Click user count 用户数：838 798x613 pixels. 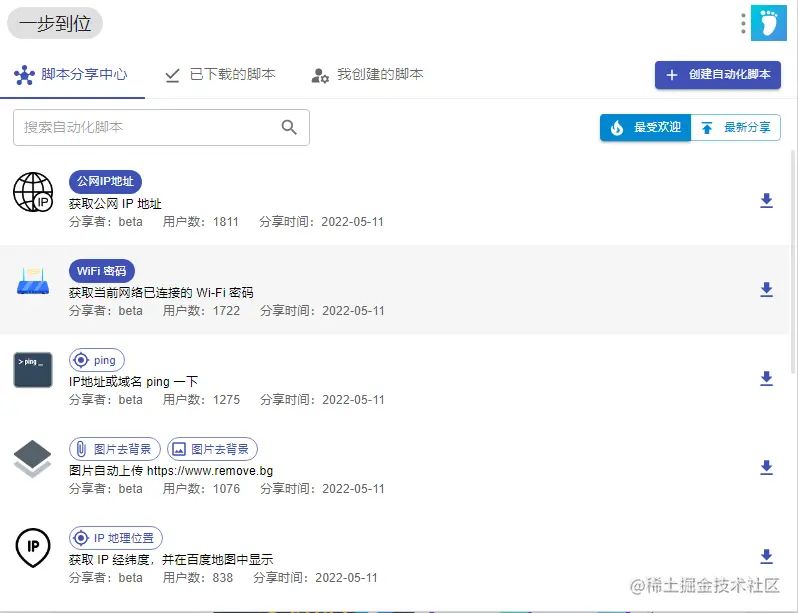[197, 578]
